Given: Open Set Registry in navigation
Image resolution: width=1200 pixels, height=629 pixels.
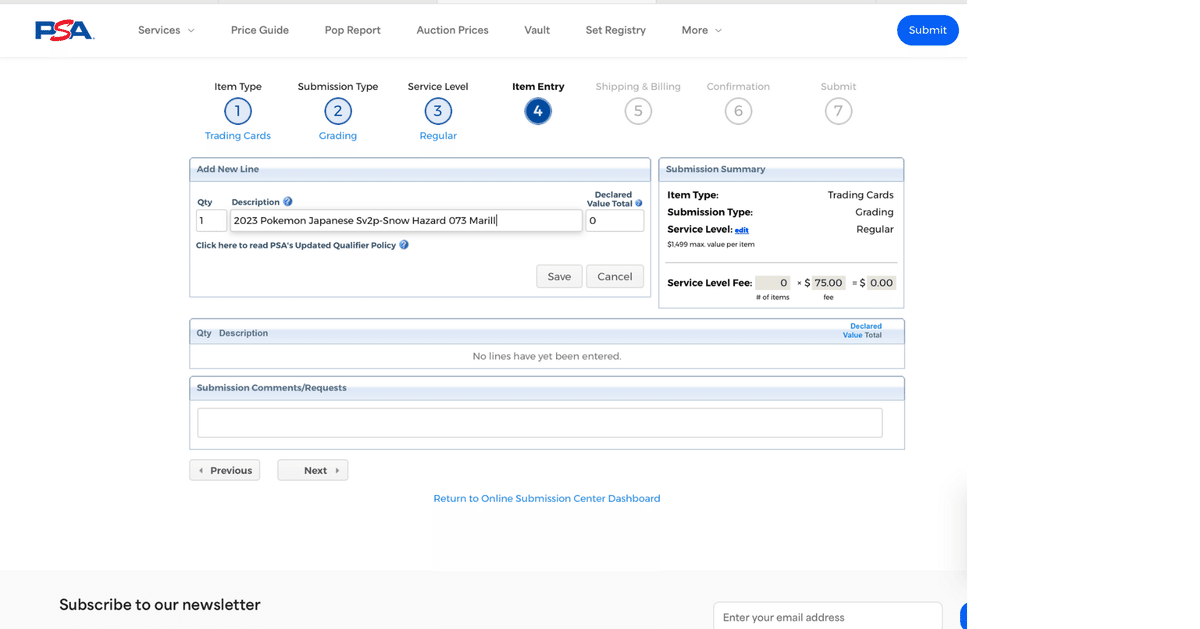Looking at the screenshot, I should [x=616, y=30].
